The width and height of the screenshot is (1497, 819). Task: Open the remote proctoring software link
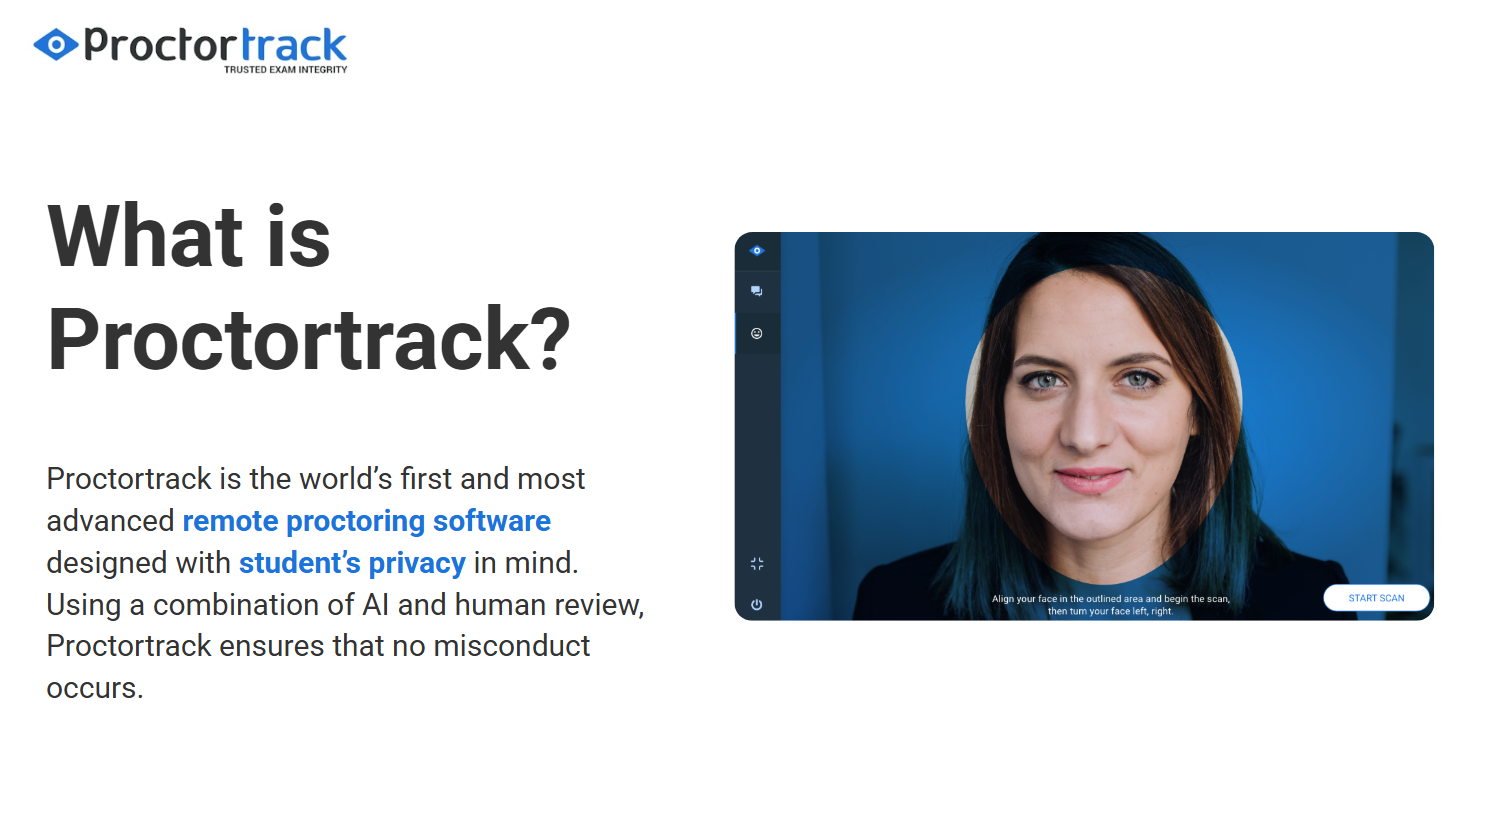(x=366, y=521)
